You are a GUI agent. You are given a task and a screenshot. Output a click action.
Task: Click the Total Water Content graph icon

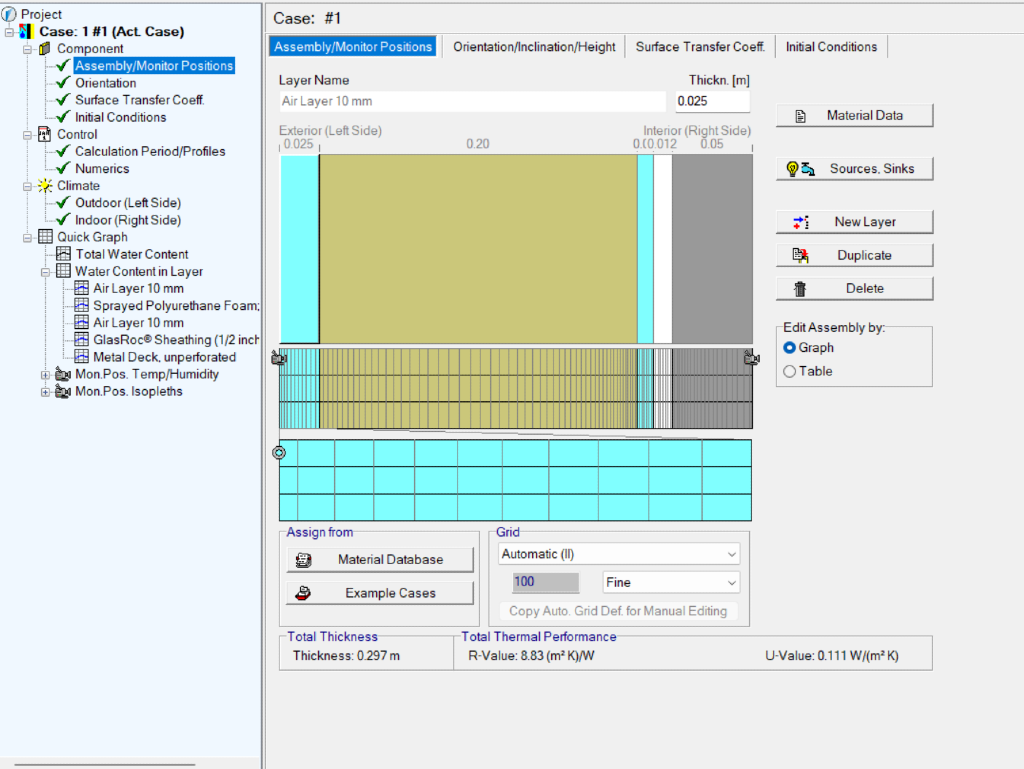(64, 254)
